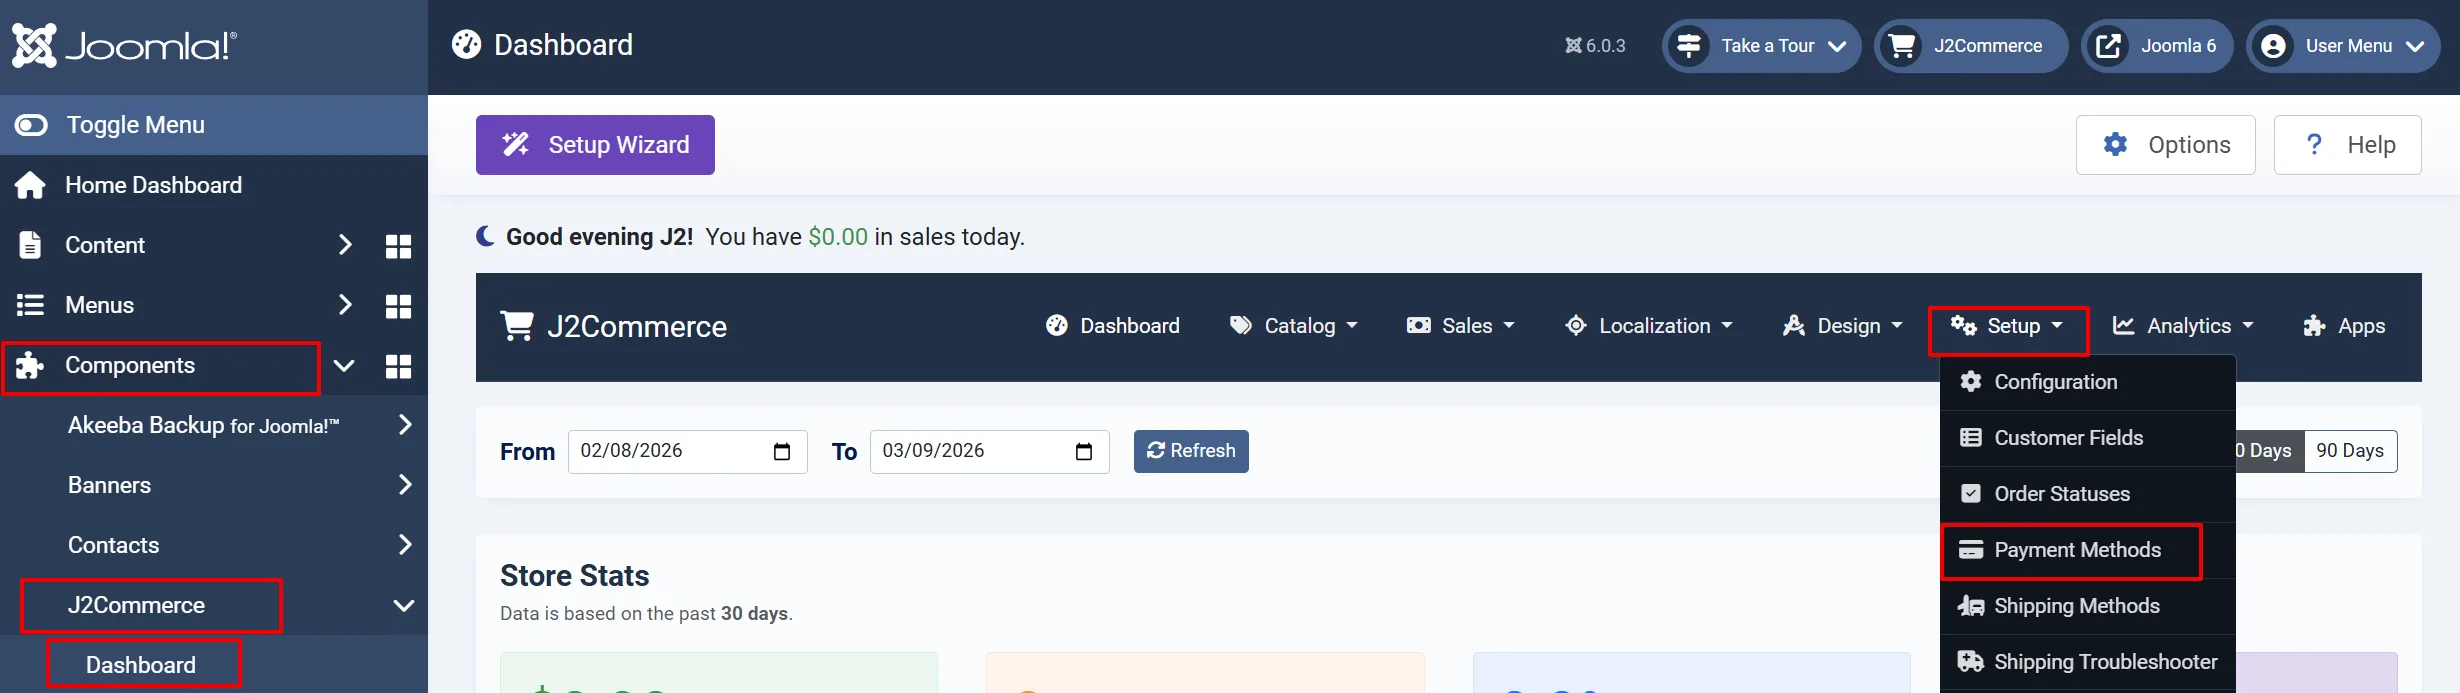
Task: Expand Akeeba Backup for Joomla chevron
Action: pyautogui.click(x=405, y=425)
